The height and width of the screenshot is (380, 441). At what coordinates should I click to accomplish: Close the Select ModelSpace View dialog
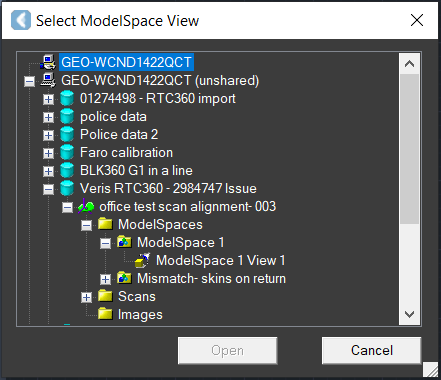tap(417, 20)
